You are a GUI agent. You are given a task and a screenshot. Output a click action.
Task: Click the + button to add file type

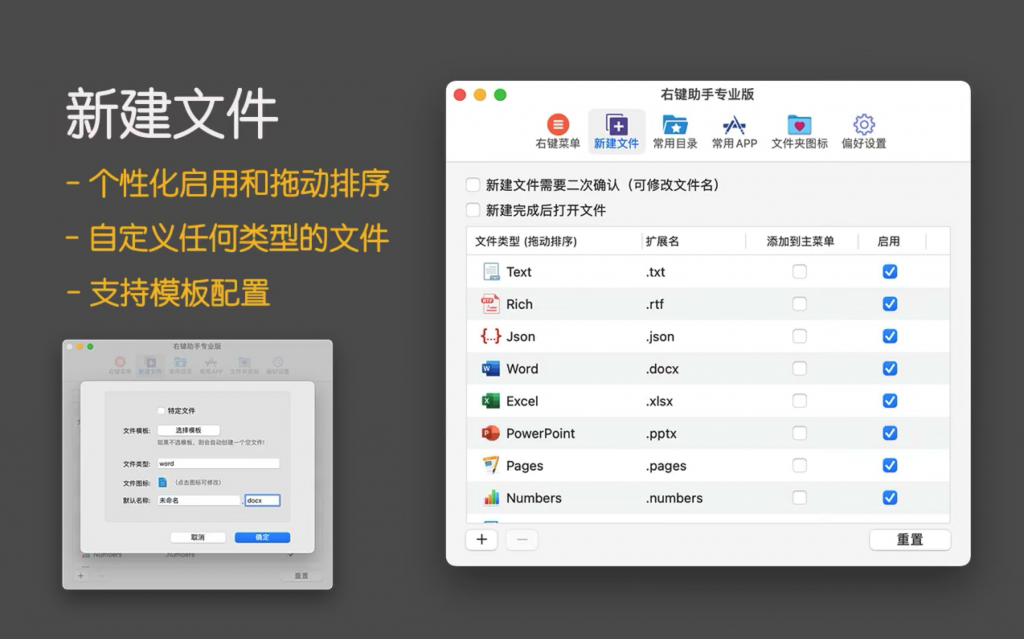coord(481,539)
